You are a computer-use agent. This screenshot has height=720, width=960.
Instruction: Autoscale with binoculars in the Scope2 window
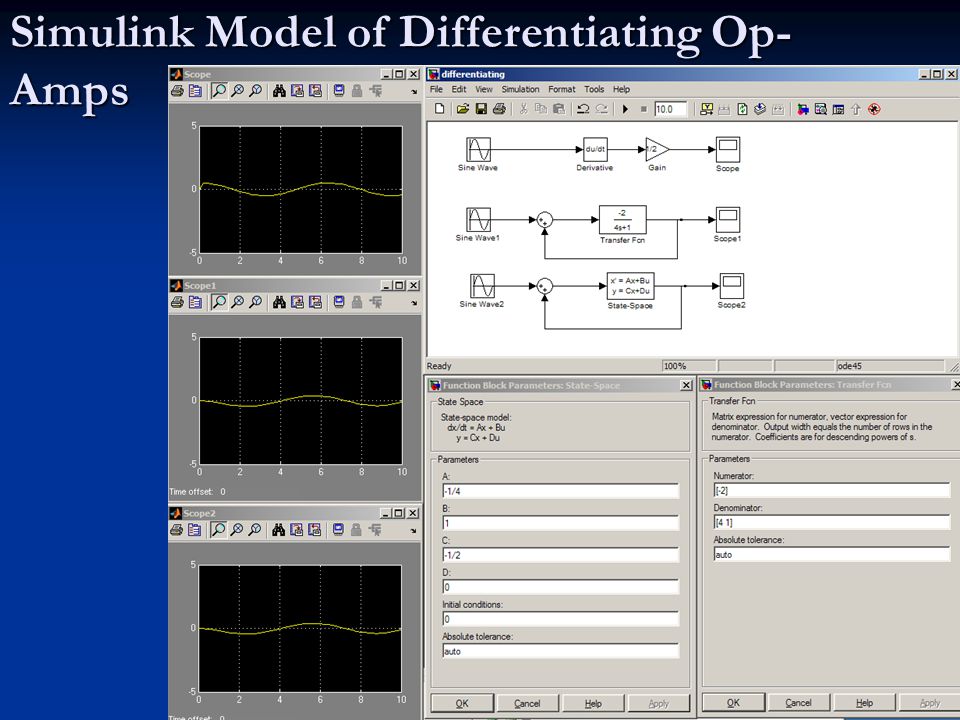click(x=279, y=530)
